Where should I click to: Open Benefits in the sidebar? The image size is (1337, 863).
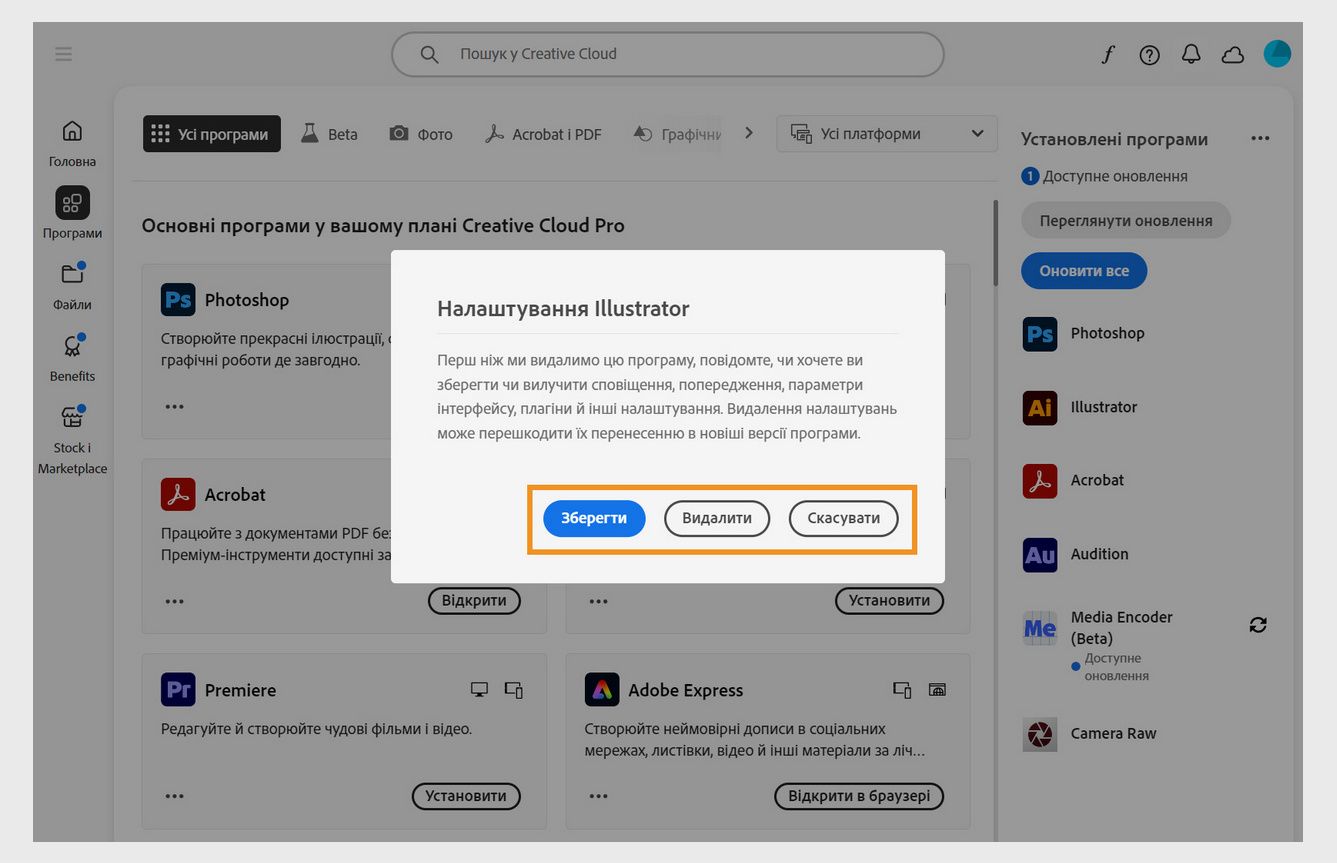click(x=72, y=358)
